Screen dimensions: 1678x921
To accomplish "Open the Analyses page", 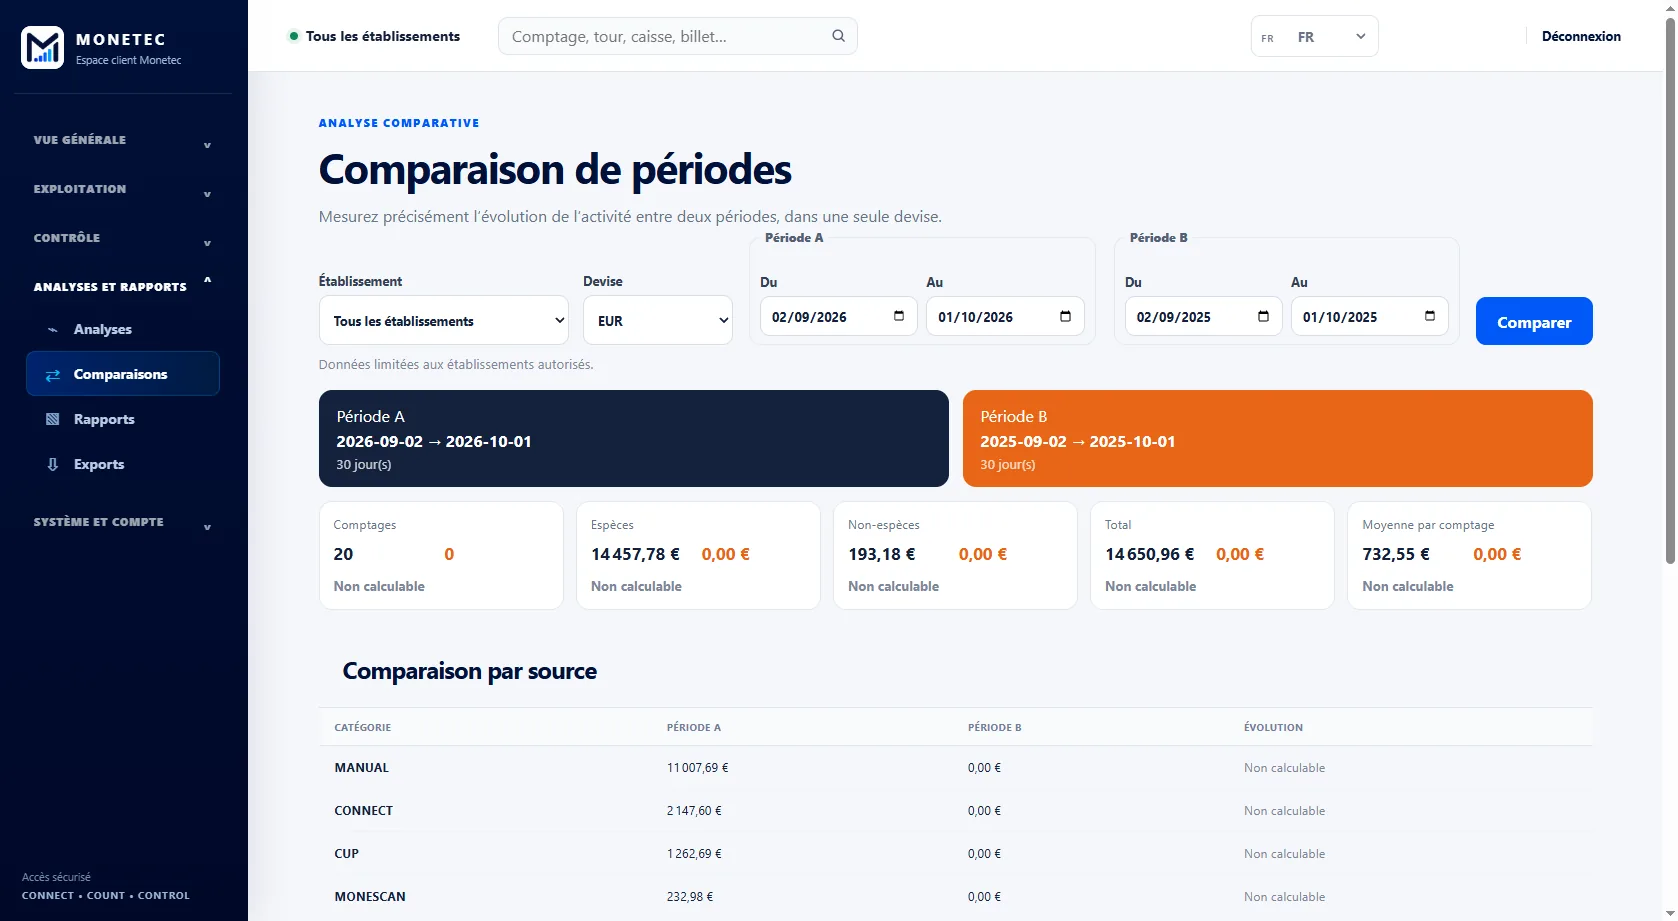I will point(123,329).
